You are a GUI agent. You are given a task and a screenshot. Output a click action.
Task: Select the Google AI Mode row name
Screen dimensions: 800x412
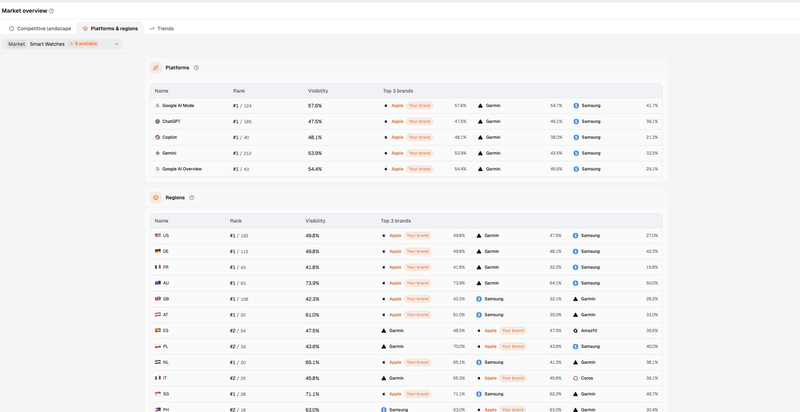(x=178, y=106)
